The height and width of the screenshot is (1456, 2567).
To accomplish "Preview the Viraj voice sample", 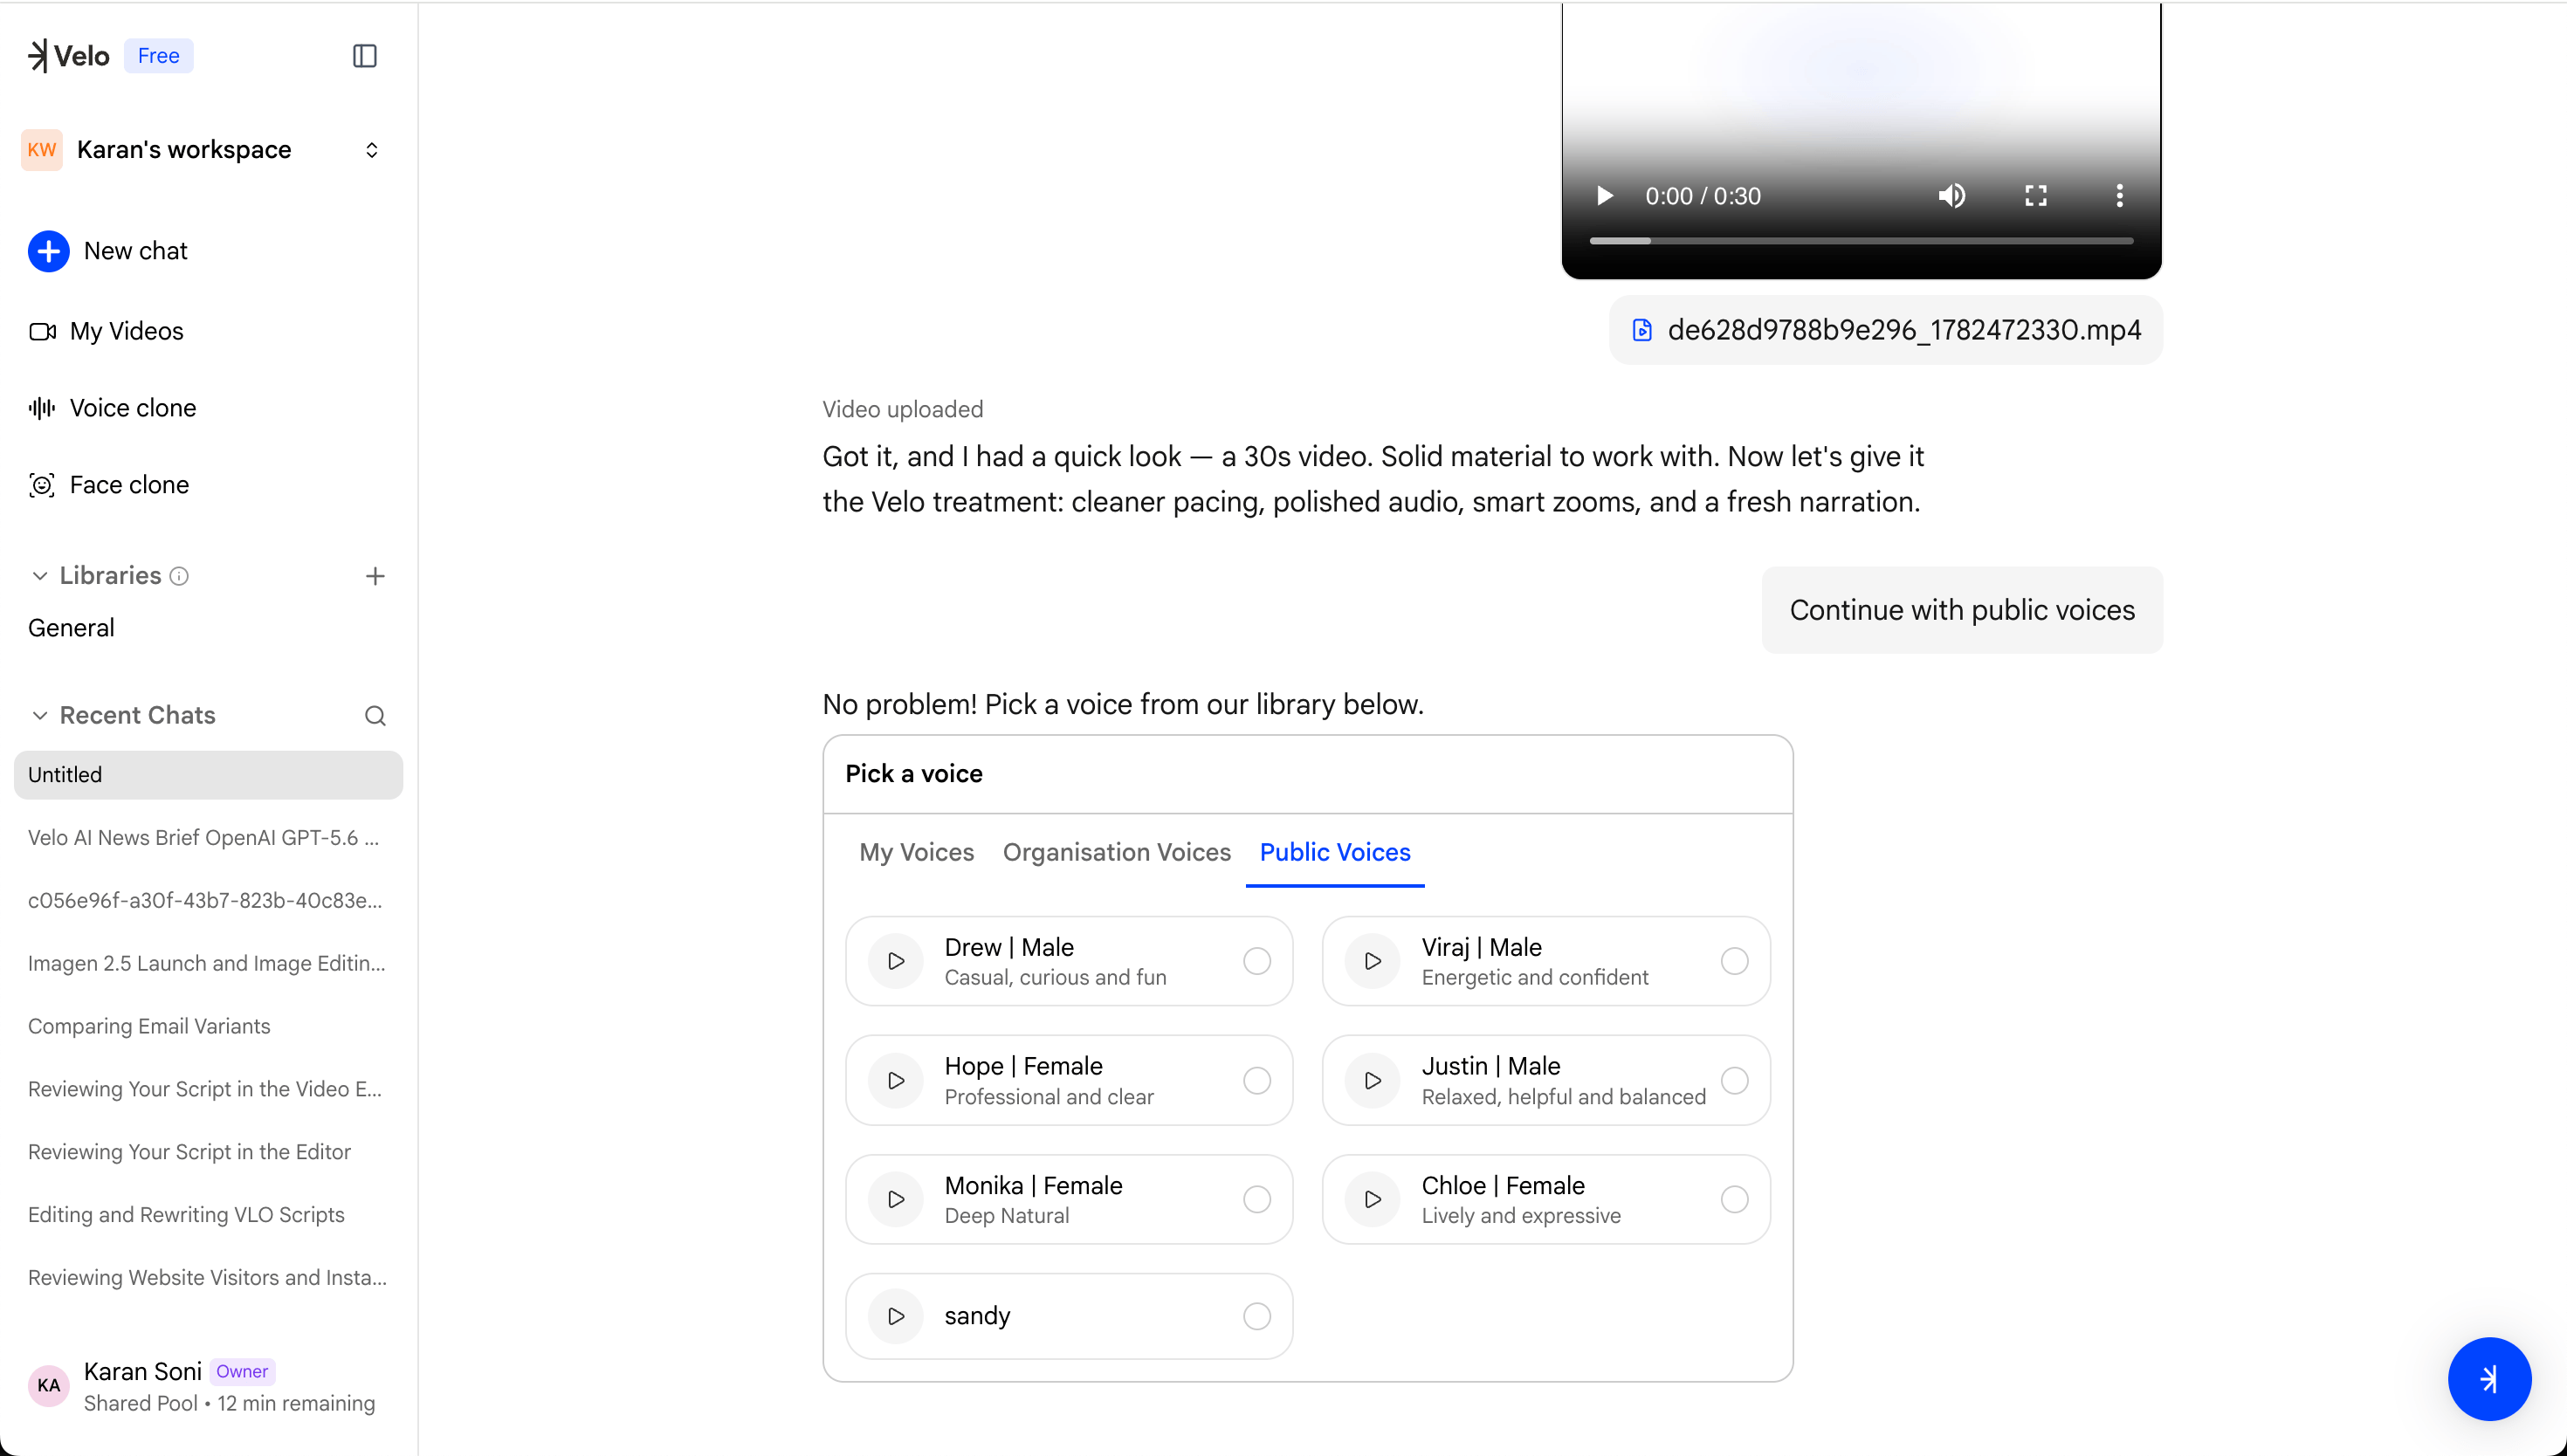I will point(1373,961).
